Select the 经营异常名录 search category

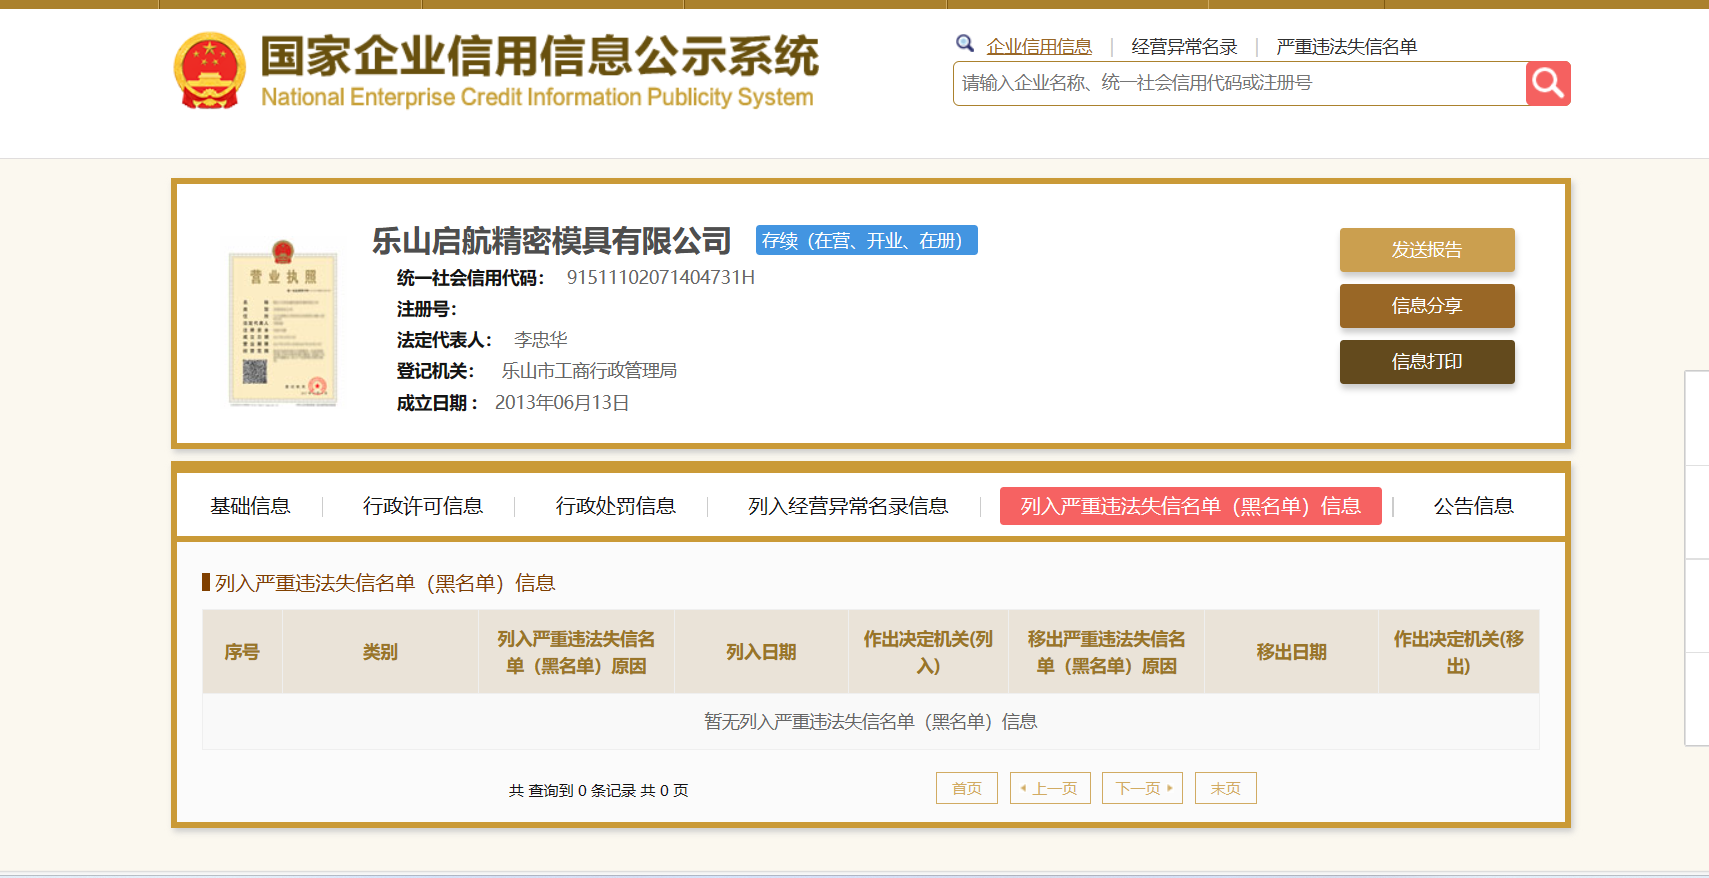pyautogui.click(x=1184, y=46)
